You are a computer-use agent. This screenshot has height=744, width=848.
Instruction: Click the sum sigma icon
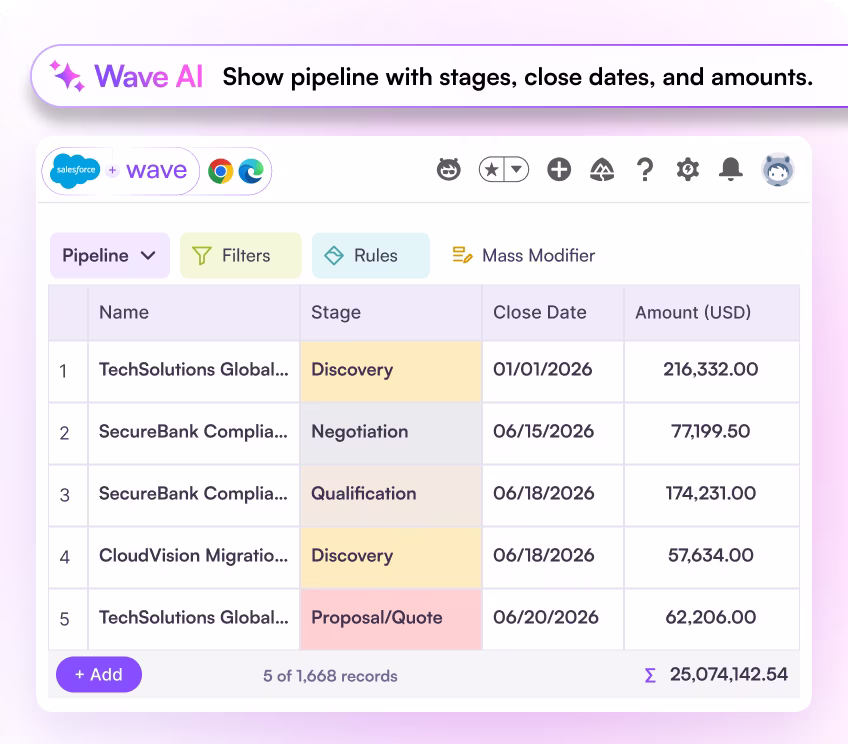pos(650,675)
